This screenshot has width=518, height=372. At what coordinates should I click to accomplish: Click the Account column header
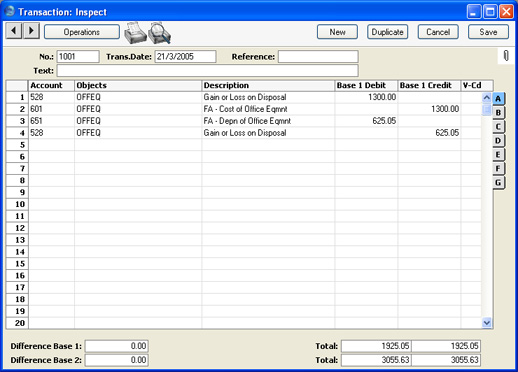[x=52, y=85]
